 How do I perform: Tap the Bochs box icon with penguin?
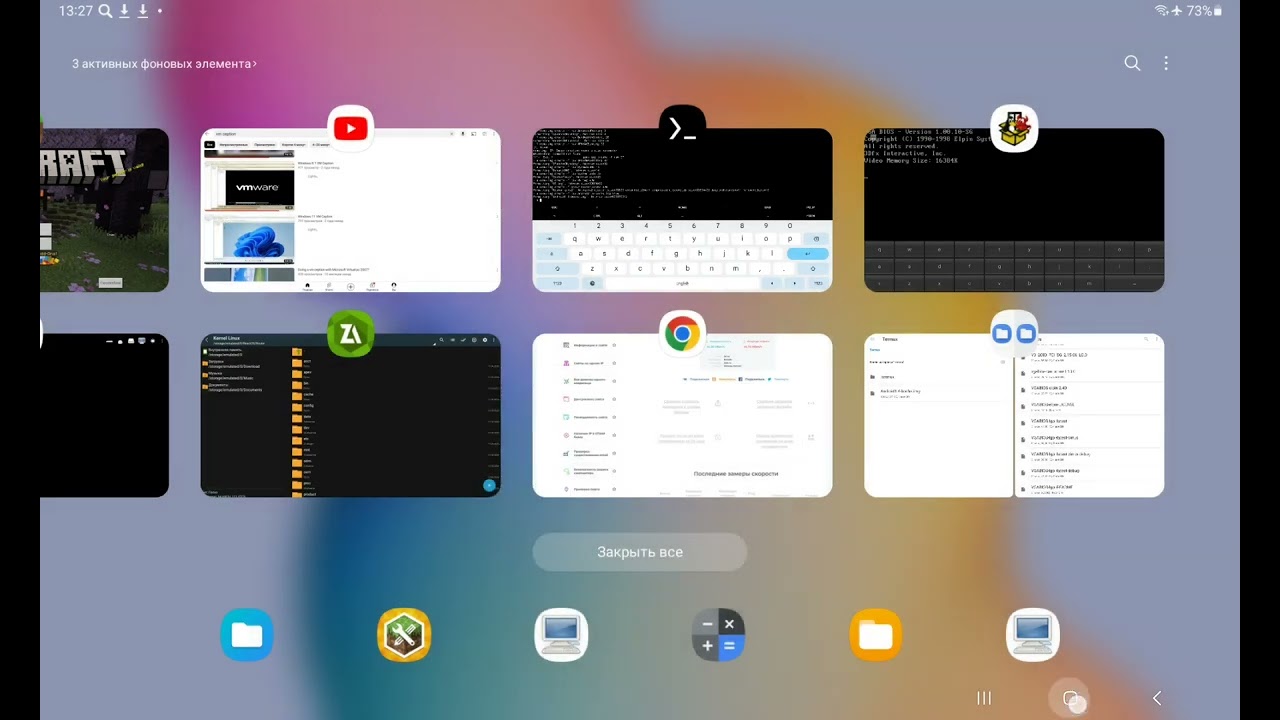[x=1014, y=128]
